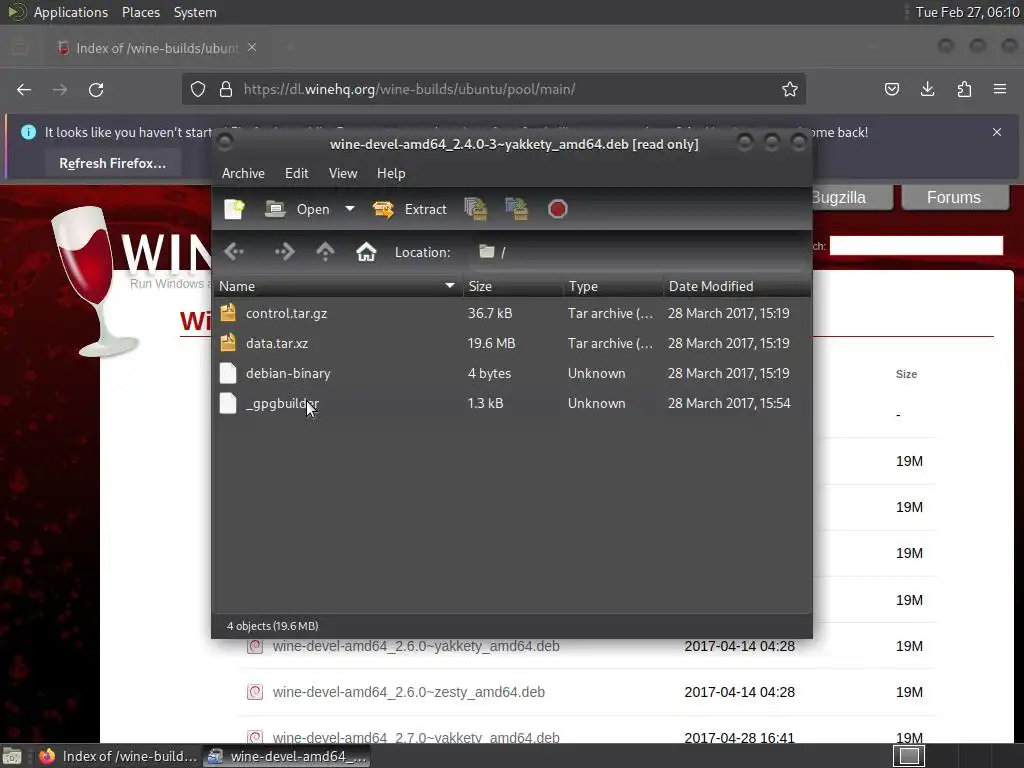
Task: Open the Archive menu
Action: tap(243, 173)
